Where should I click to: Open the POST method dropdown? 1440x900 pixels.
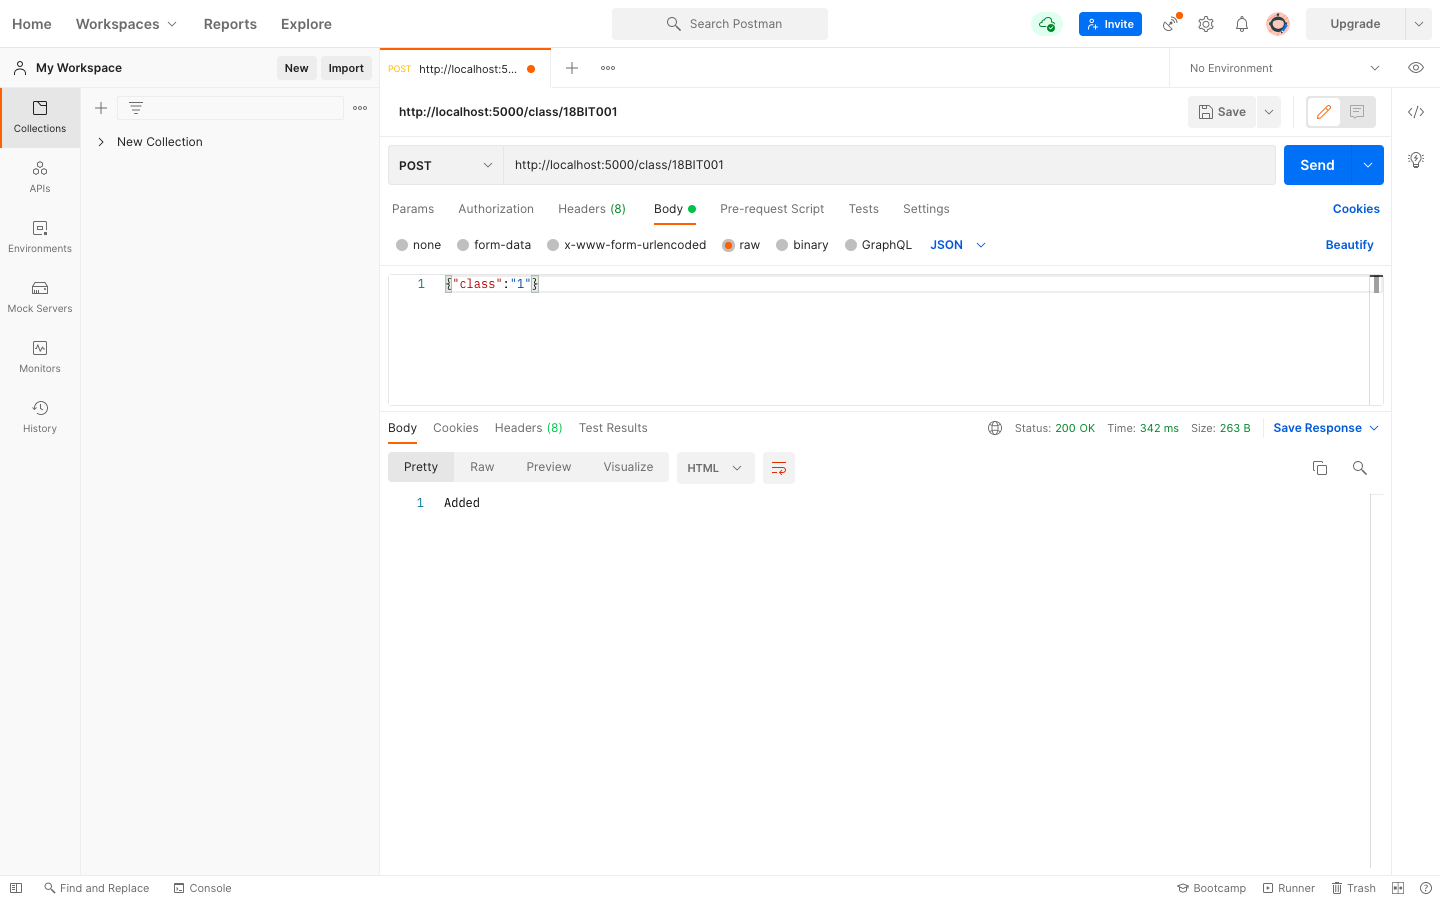pyautogui.click(x=445, y=164)
